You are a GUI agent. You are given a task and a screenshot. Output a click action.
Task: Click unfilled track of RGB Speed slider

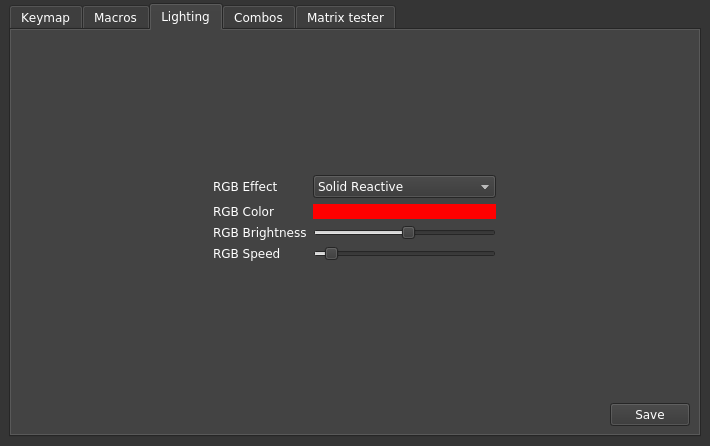[416, 254]
